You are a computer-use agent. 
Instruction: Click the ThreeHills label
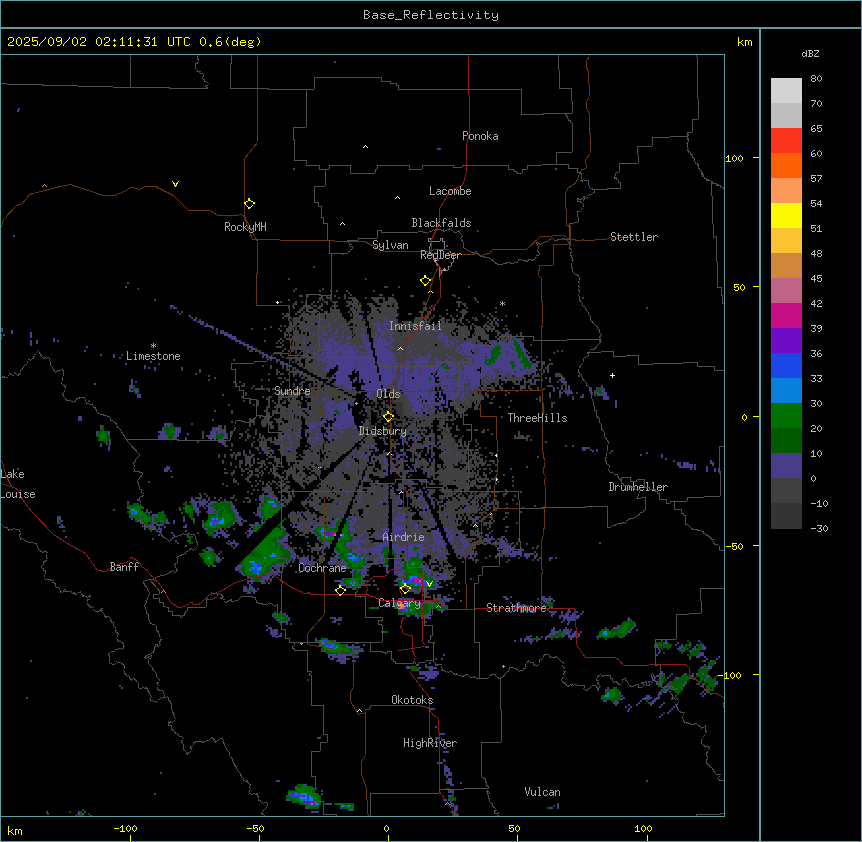click(537, 418)
